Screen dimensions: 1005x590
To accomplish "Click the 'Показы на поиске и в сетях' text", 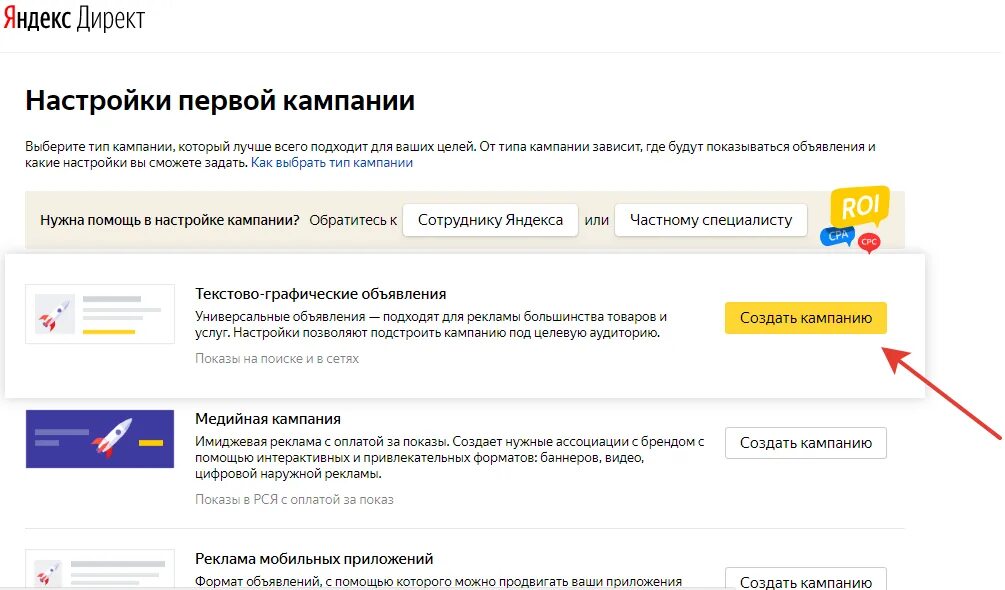I will [277, 359].
